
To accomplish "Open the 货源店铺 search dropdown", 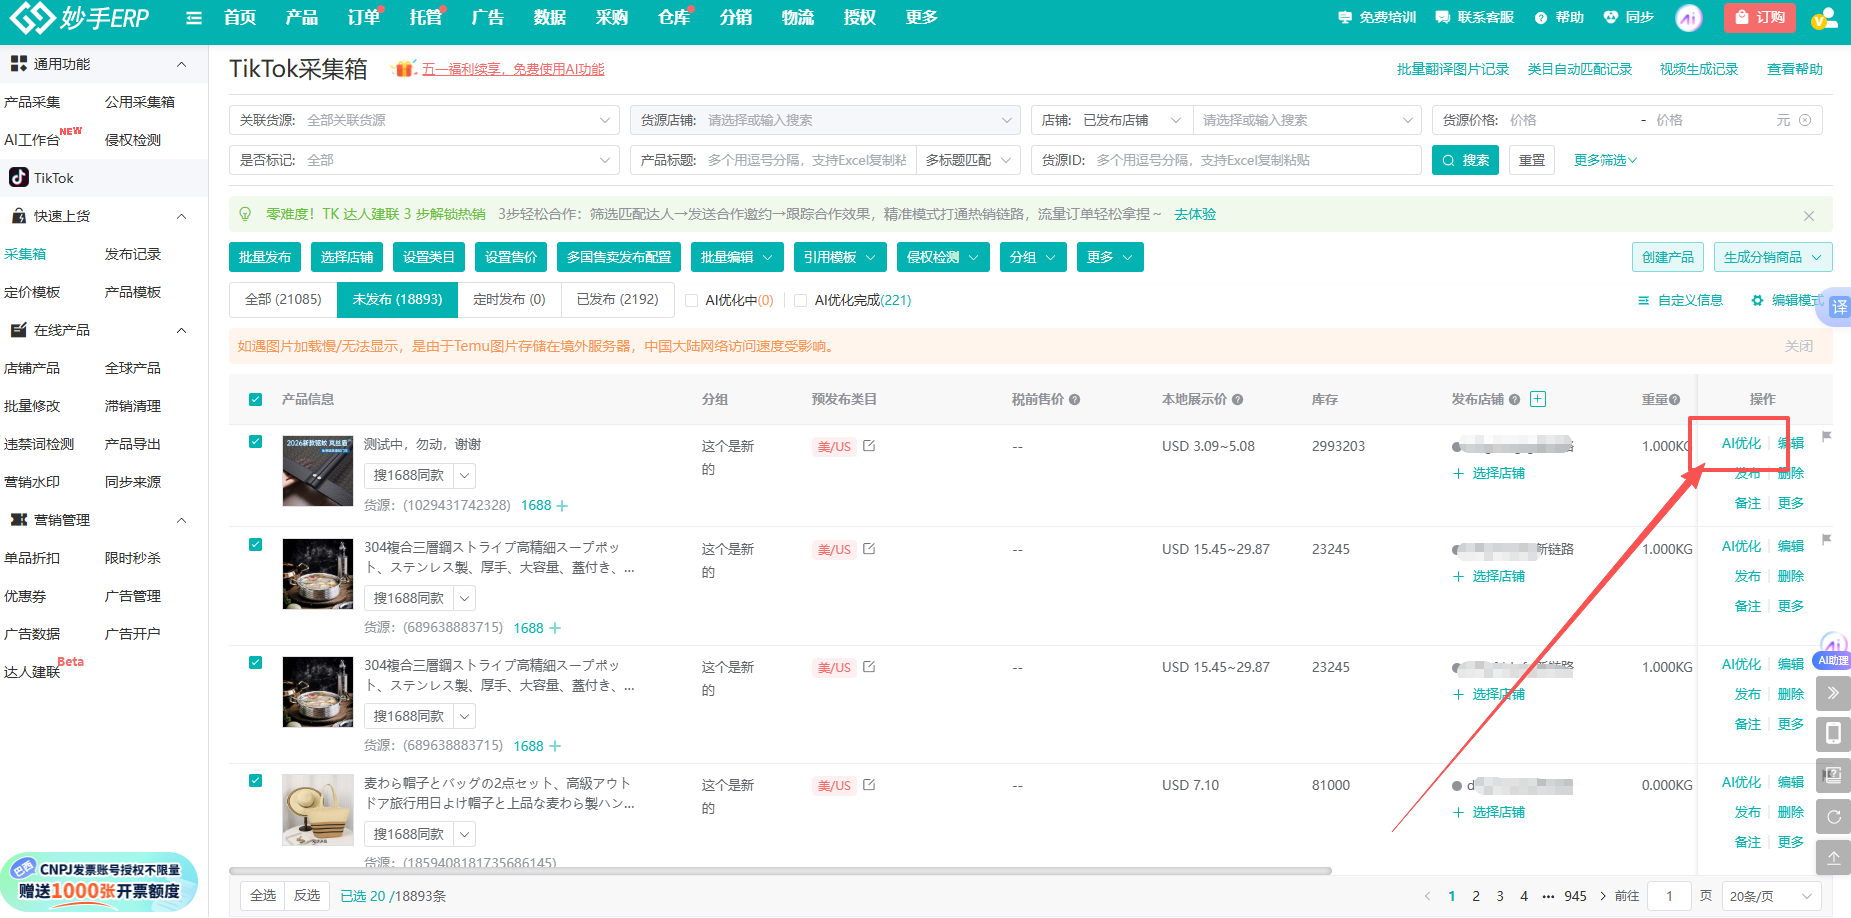I will [x=825, y=120].
